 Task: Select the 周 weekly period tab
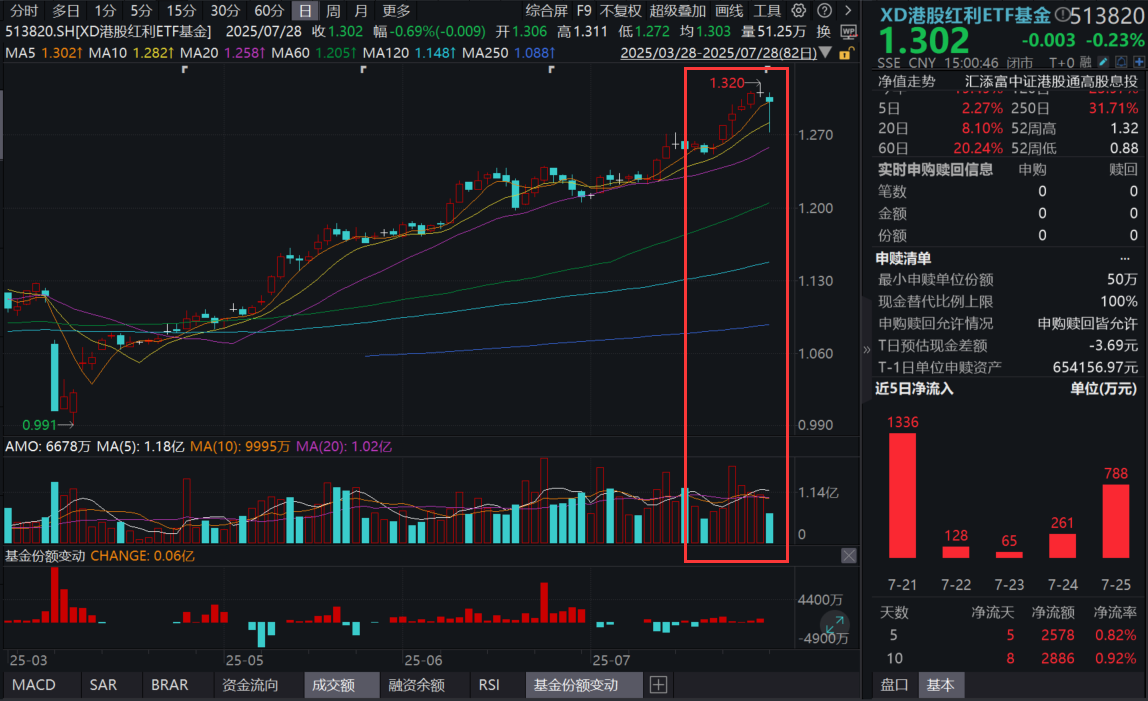(333, 11)
